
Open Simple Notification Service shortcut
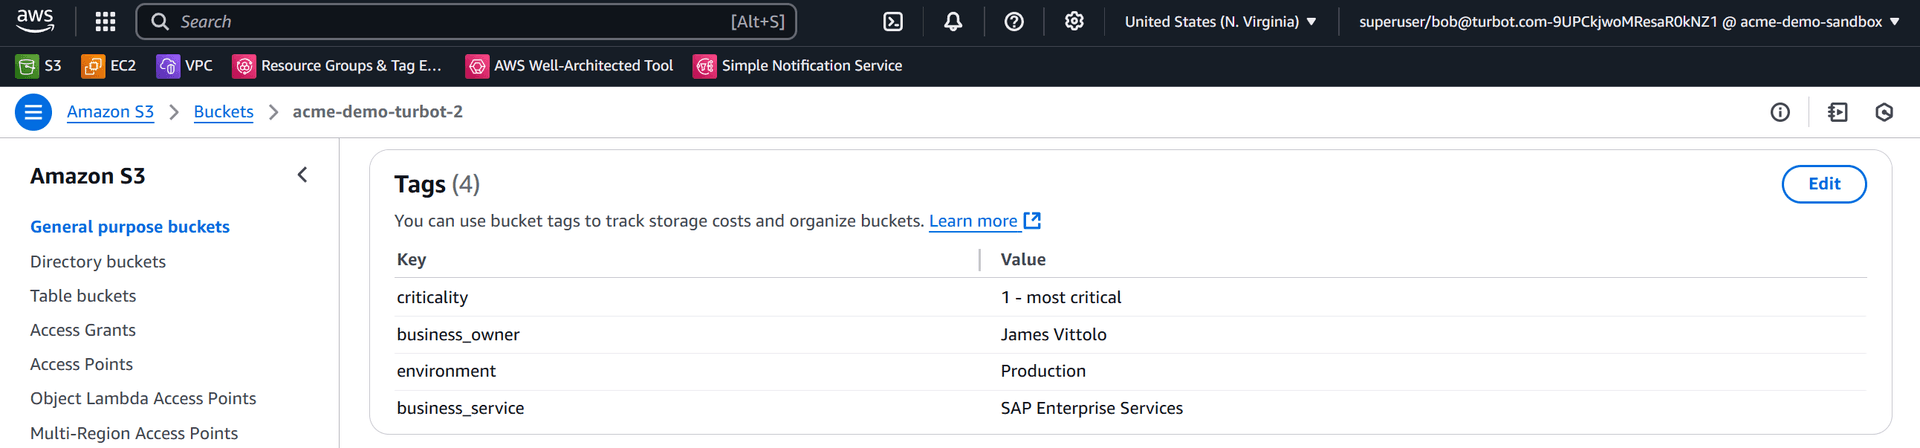pyautogui.click(x=798, y=66)
